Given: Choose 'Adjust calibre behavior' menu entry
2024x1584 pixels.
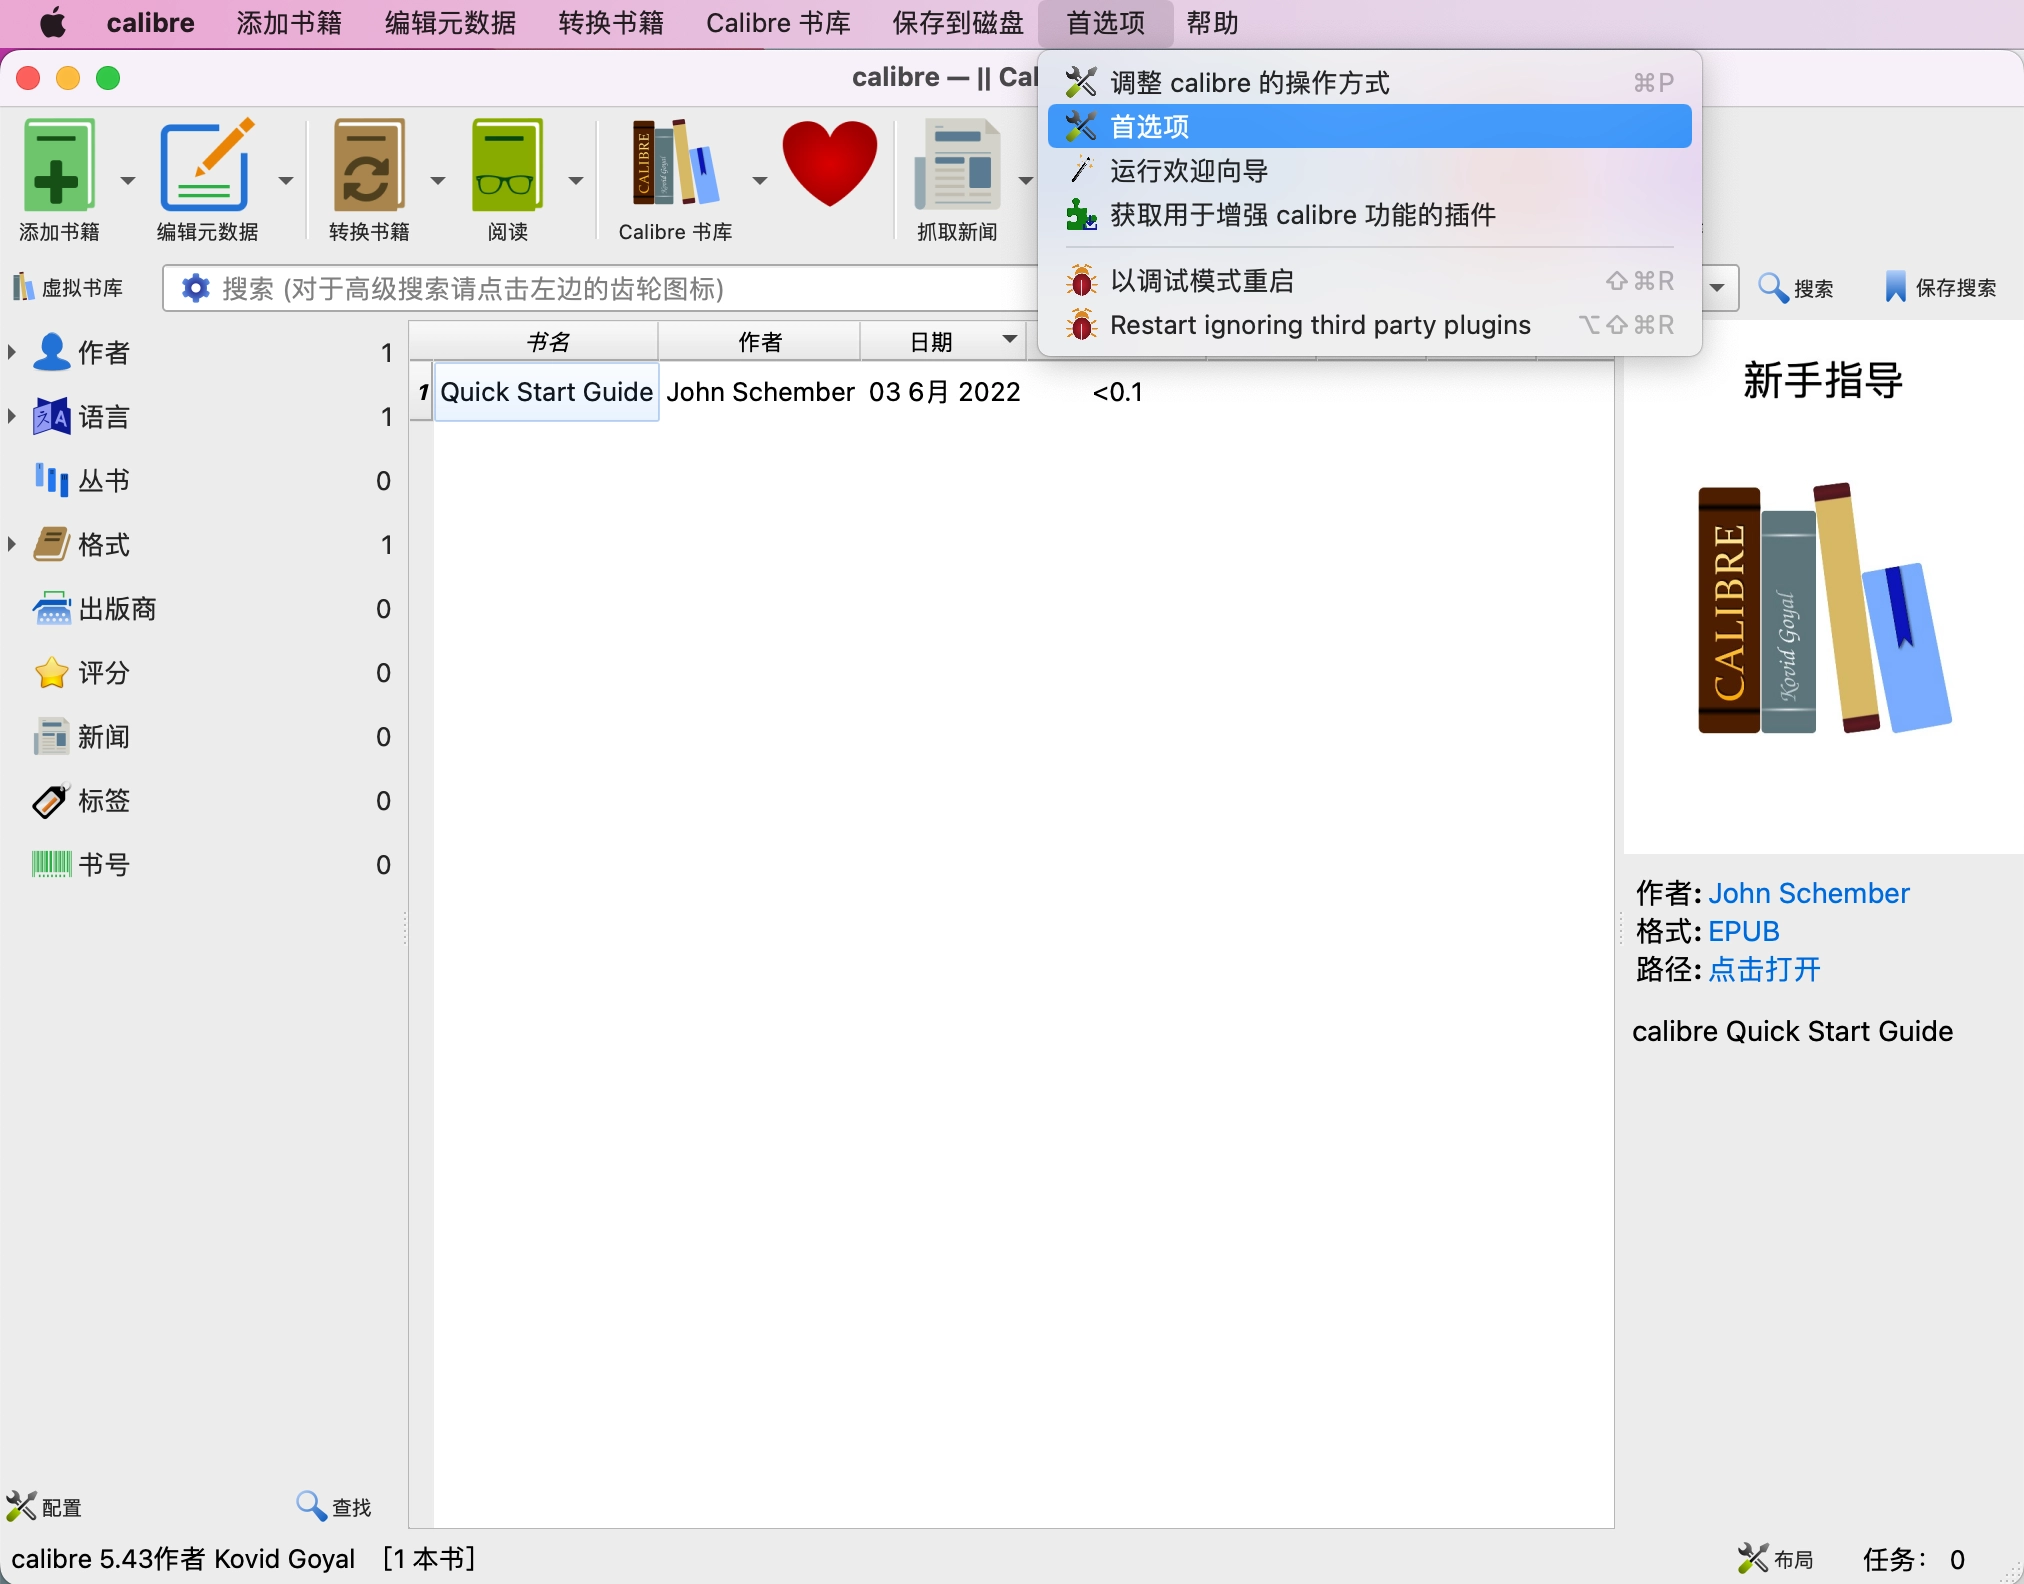Looking at the screenshot, I should pyautogui.click(x=1369, y=82).
